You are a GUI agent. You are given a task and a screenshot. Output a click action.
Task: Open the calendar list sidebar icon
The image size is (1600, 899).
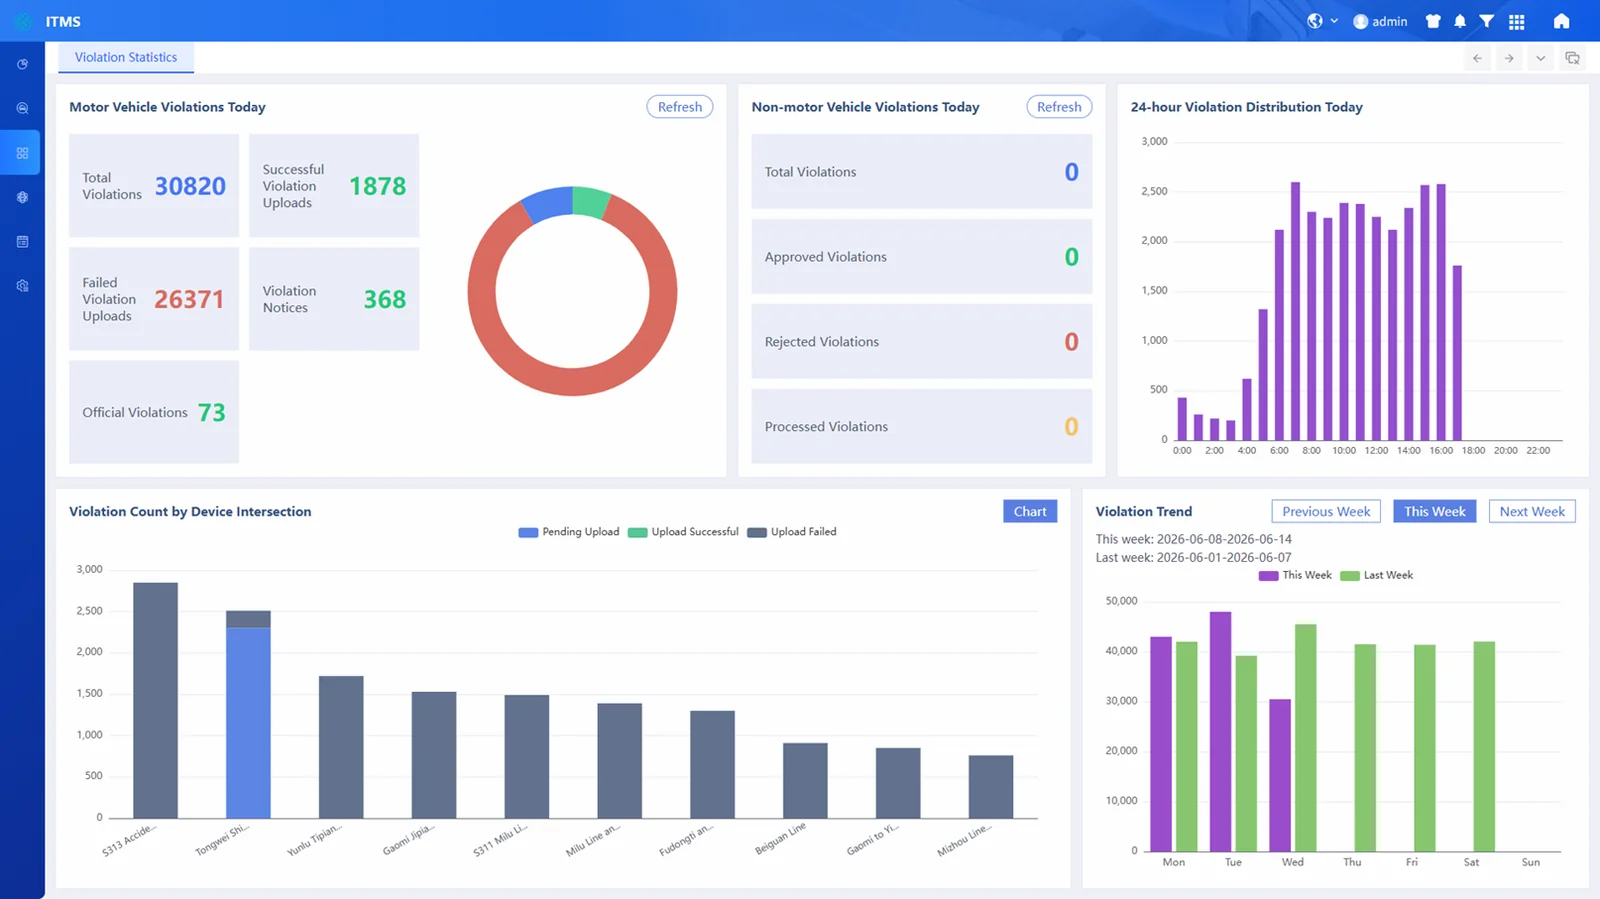pos(22,241)
